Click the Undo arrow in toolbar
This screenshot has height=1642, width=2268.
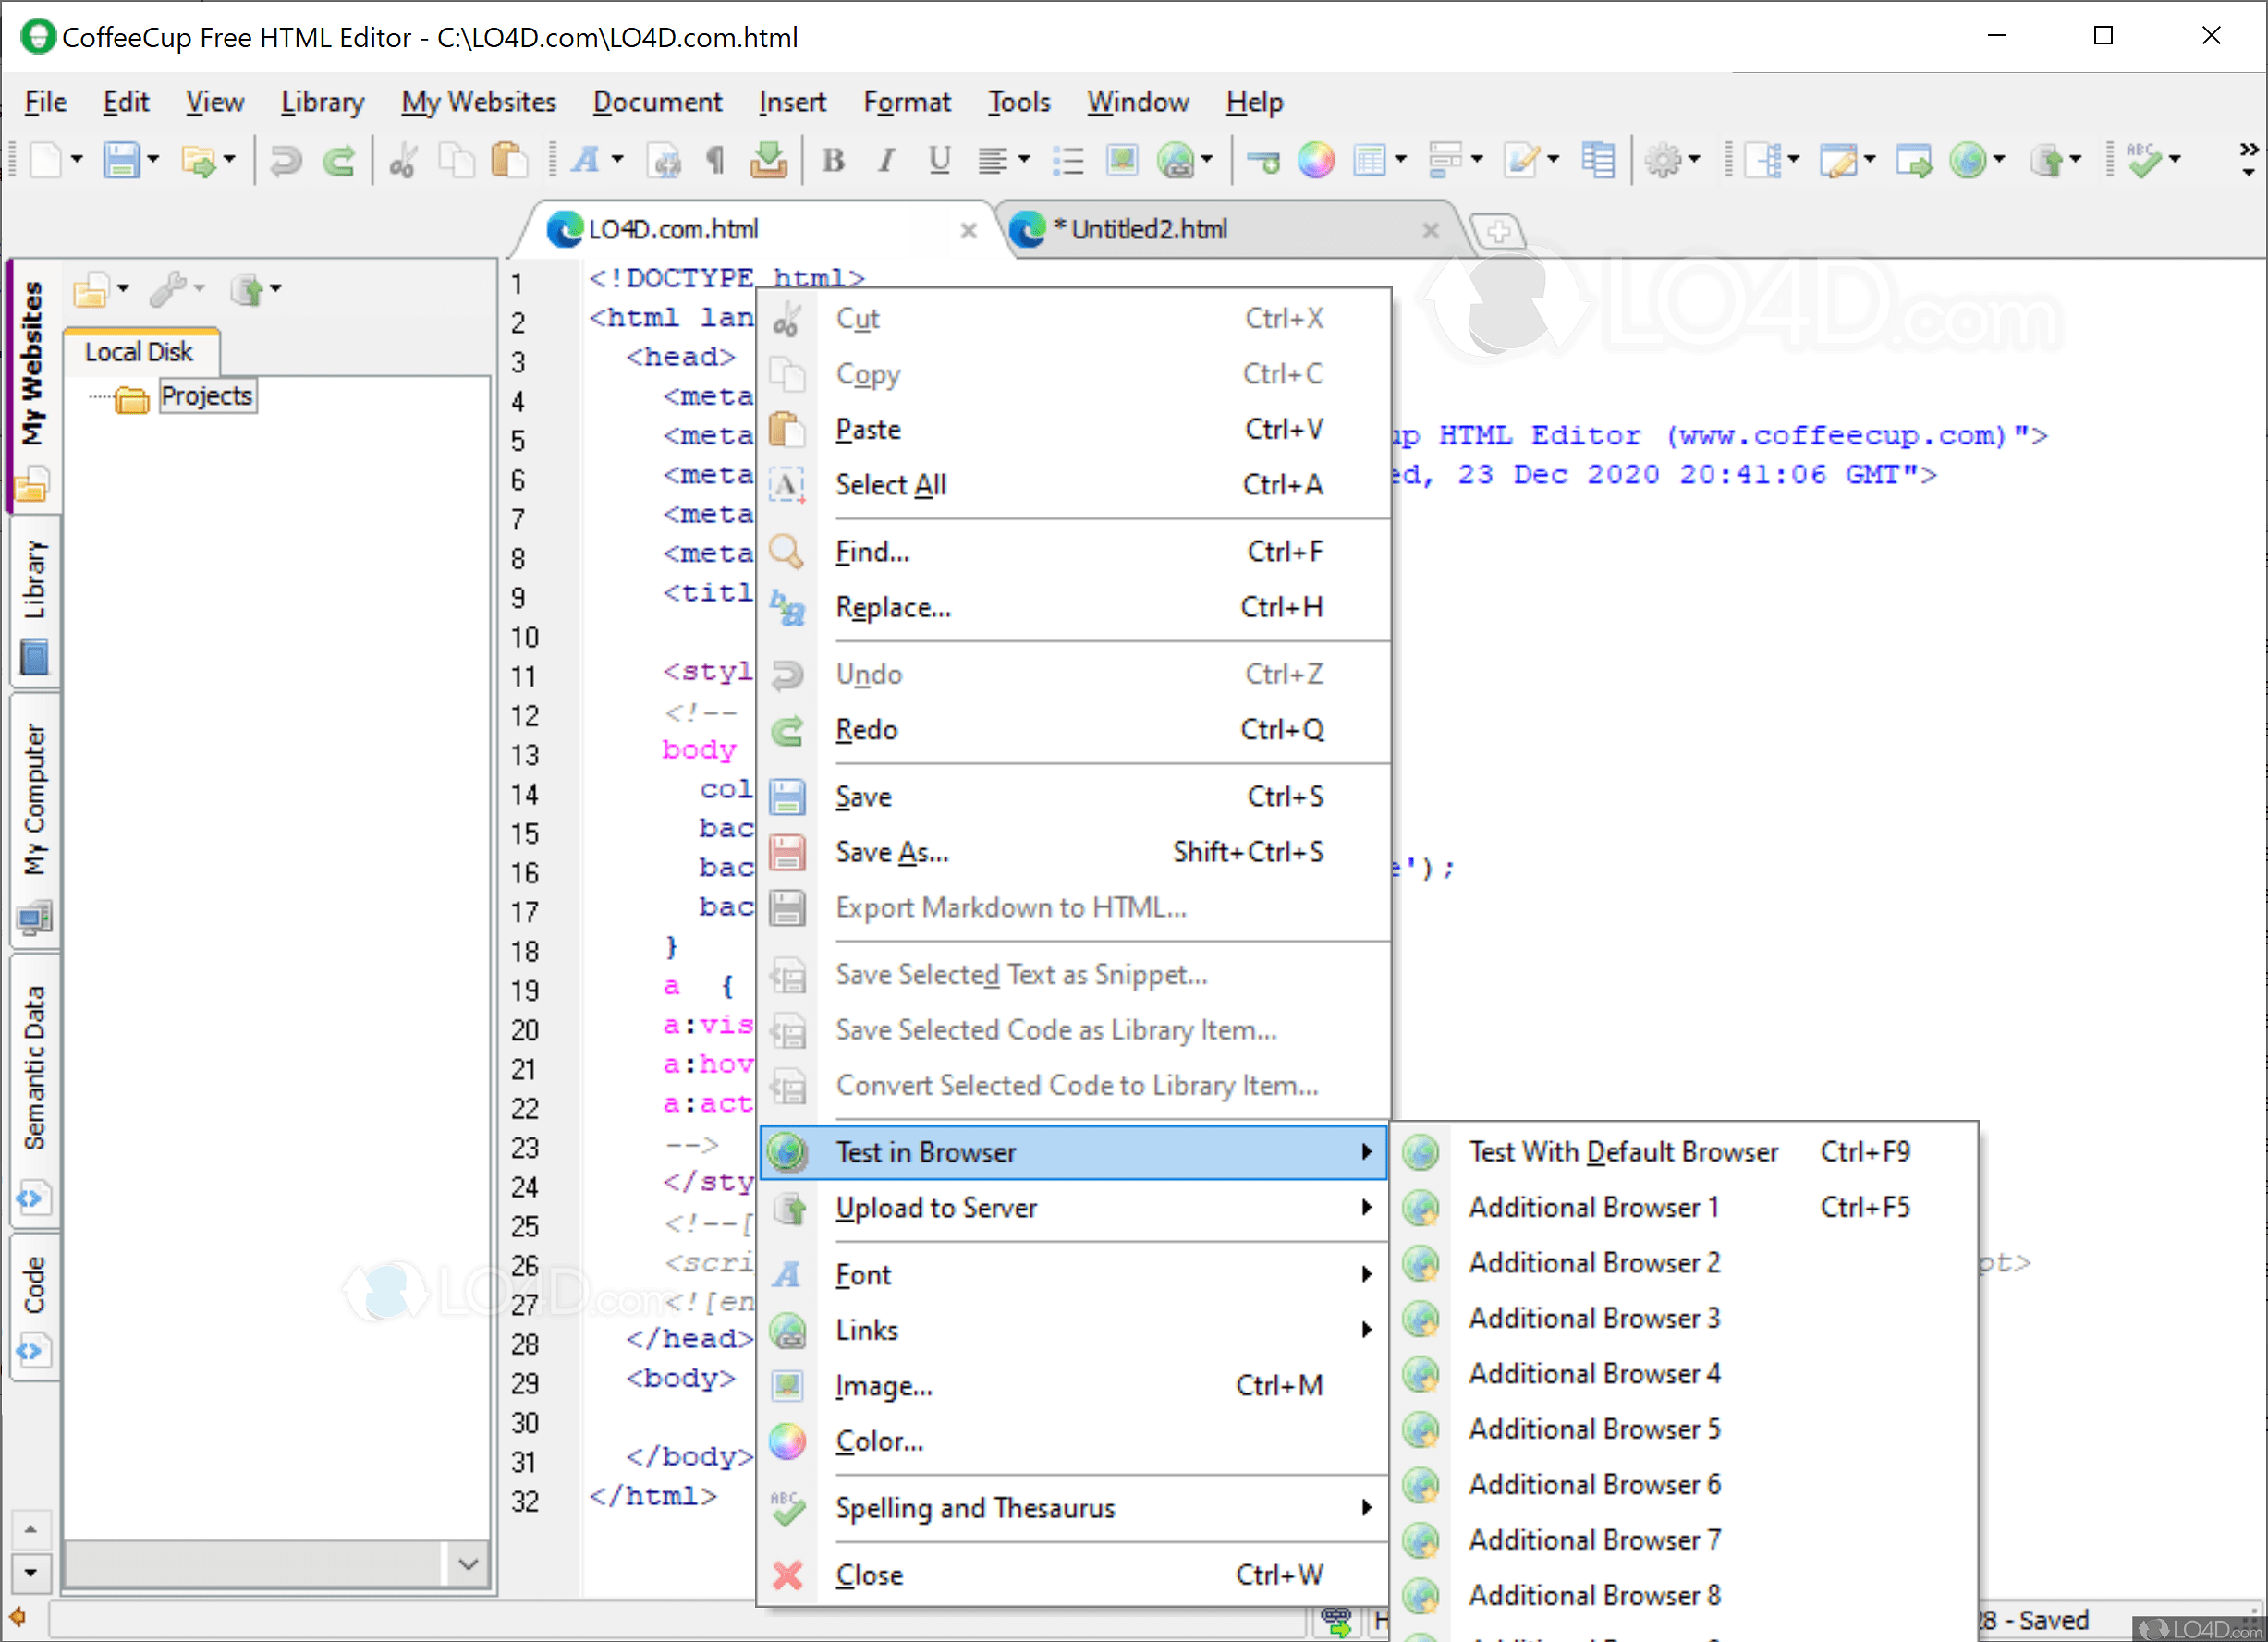[x=286, y=160]
